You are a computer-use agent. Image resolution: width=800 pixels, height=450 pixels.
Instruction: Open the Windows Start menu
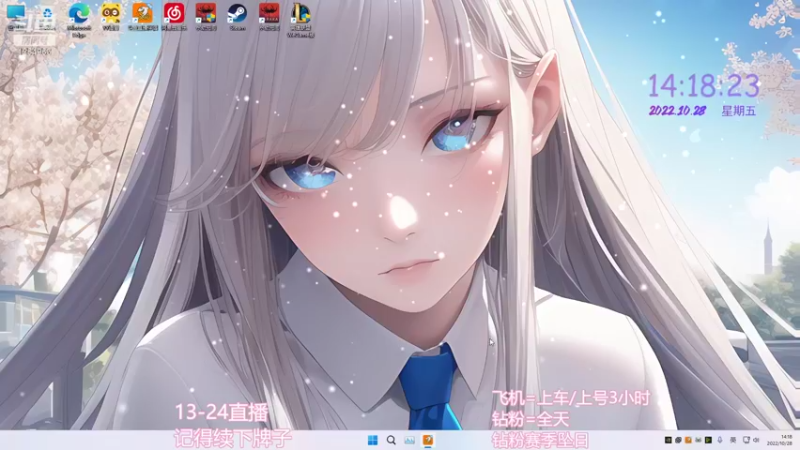373,440
